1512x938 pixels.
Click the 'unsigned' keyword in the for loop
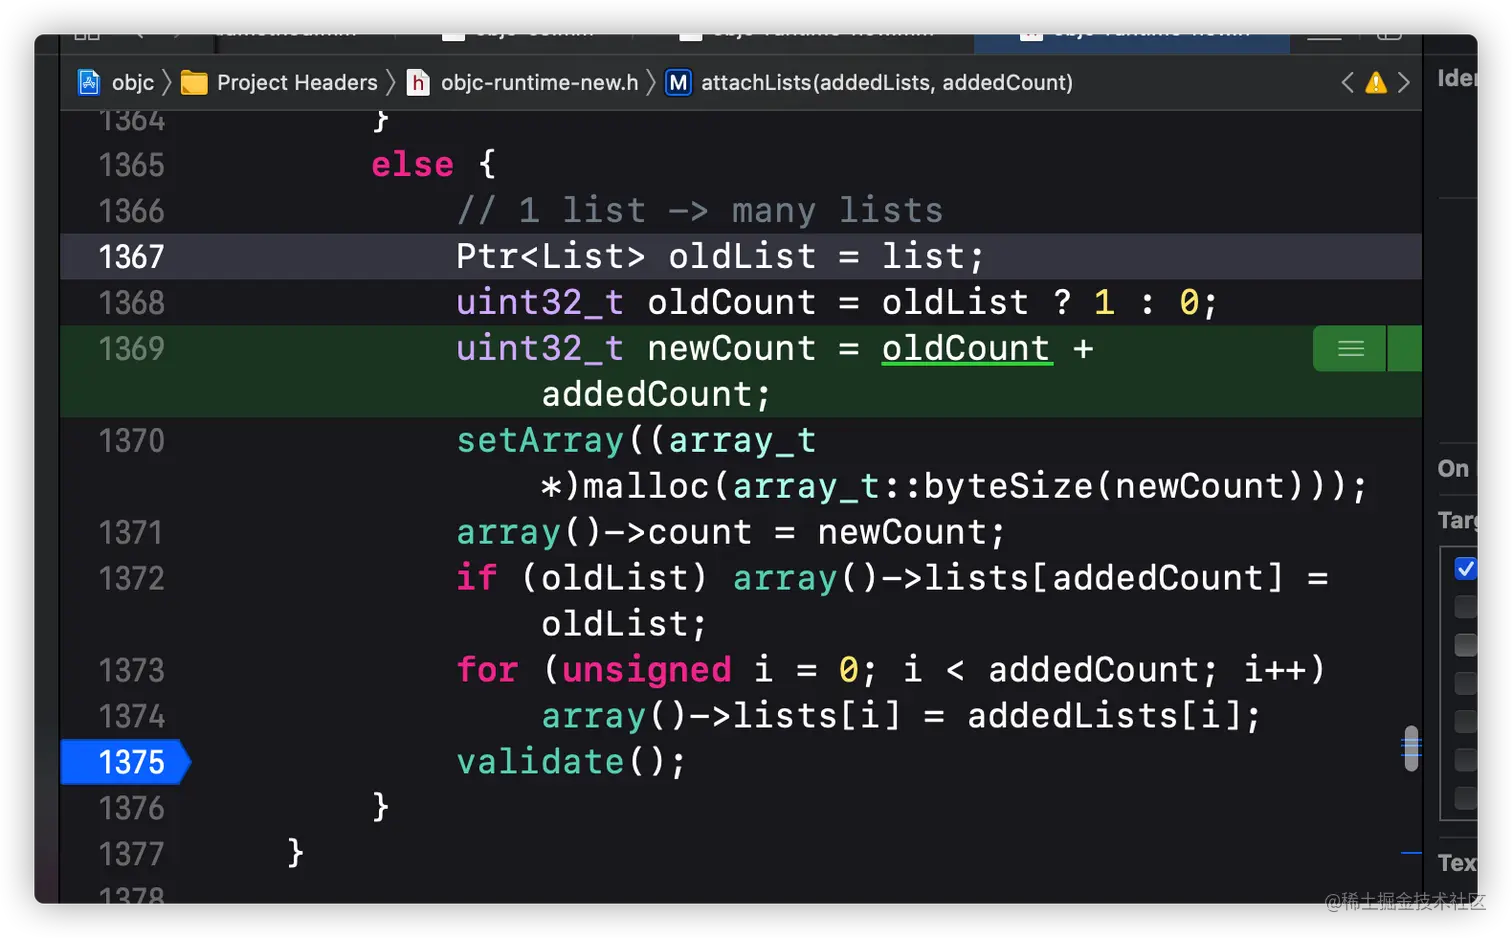tap(647, 671)
